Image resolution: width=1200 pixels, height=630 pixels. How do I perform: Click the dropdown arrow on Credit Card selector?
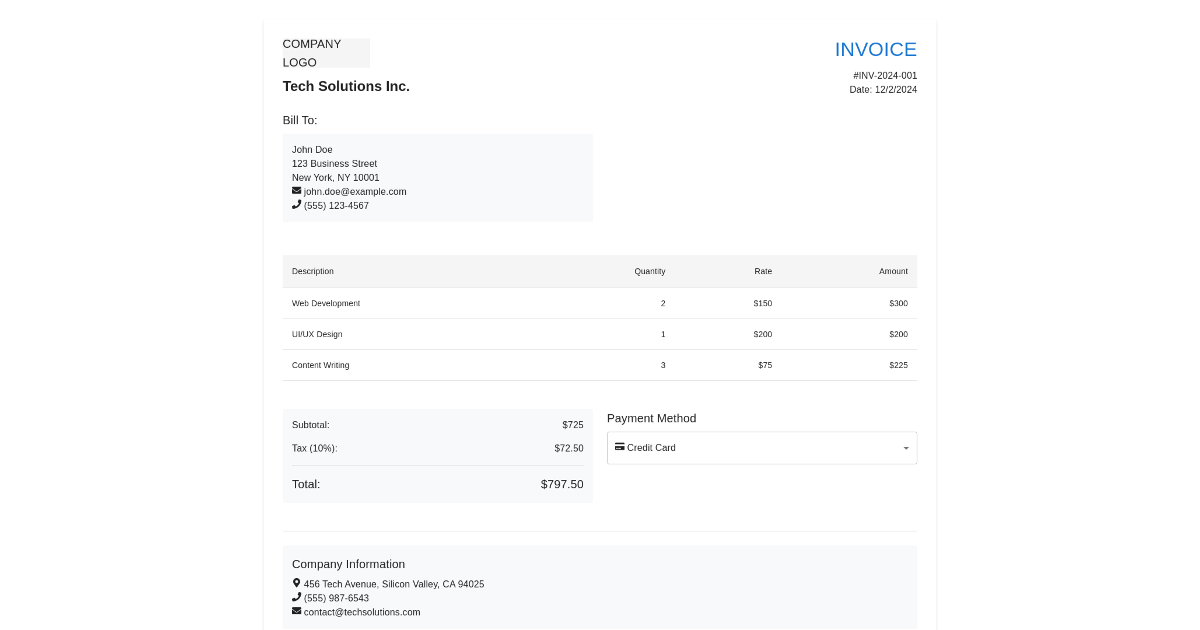coord(906,448)
